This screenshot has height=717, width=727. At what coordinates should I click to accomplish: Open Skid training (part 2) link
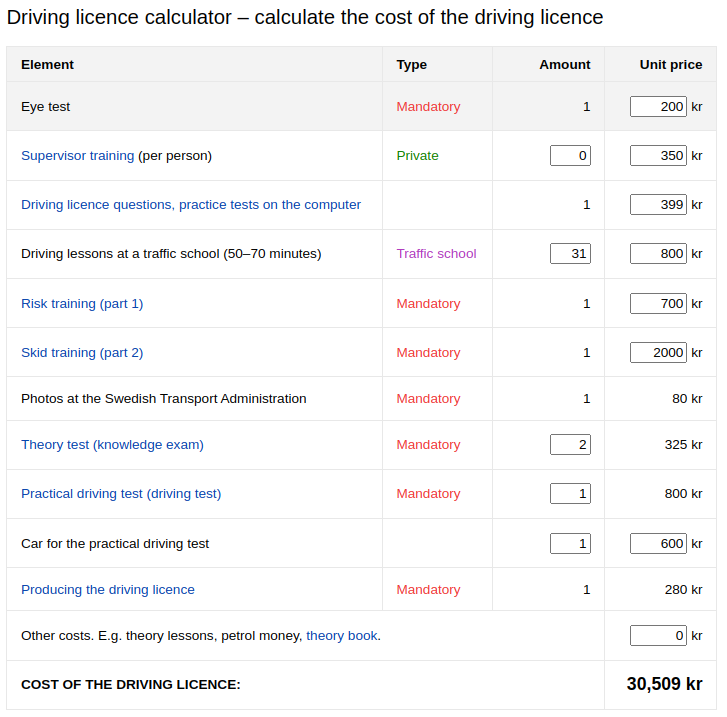click(x=82, y=353)
